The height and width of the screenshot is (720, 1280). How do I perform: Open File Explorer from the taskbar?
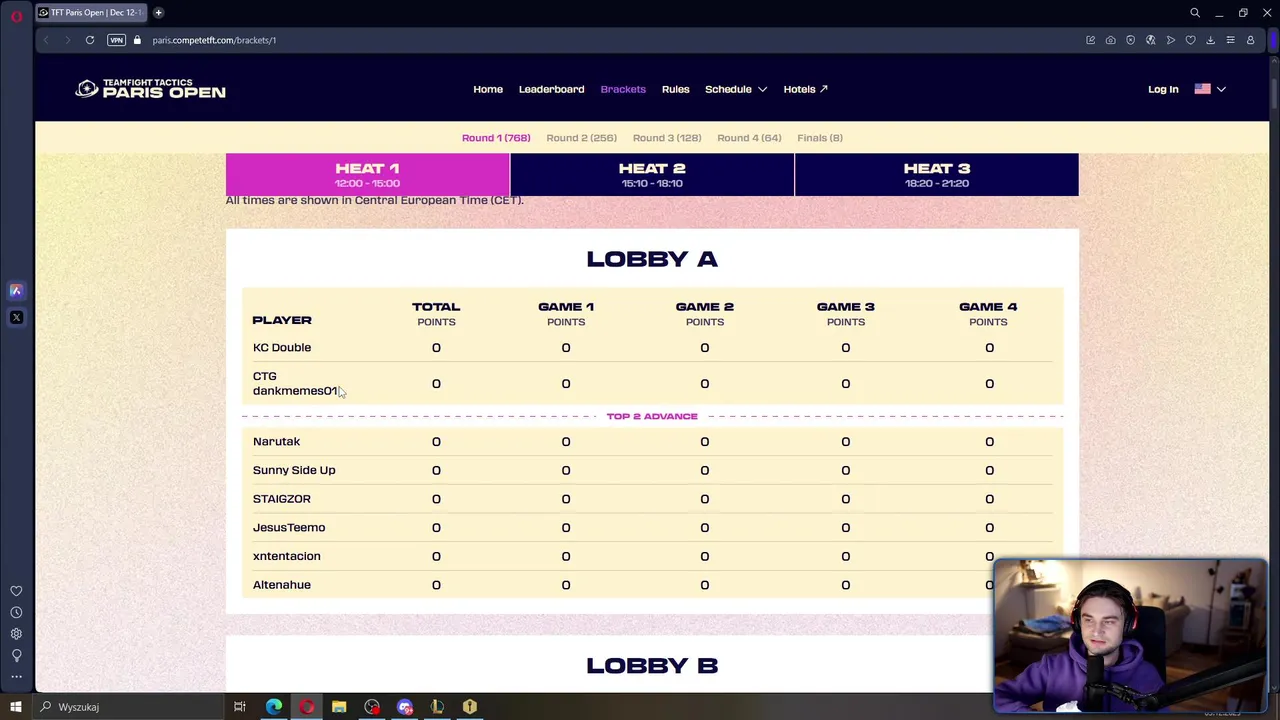pyautogui.click(x=339, y=707)
